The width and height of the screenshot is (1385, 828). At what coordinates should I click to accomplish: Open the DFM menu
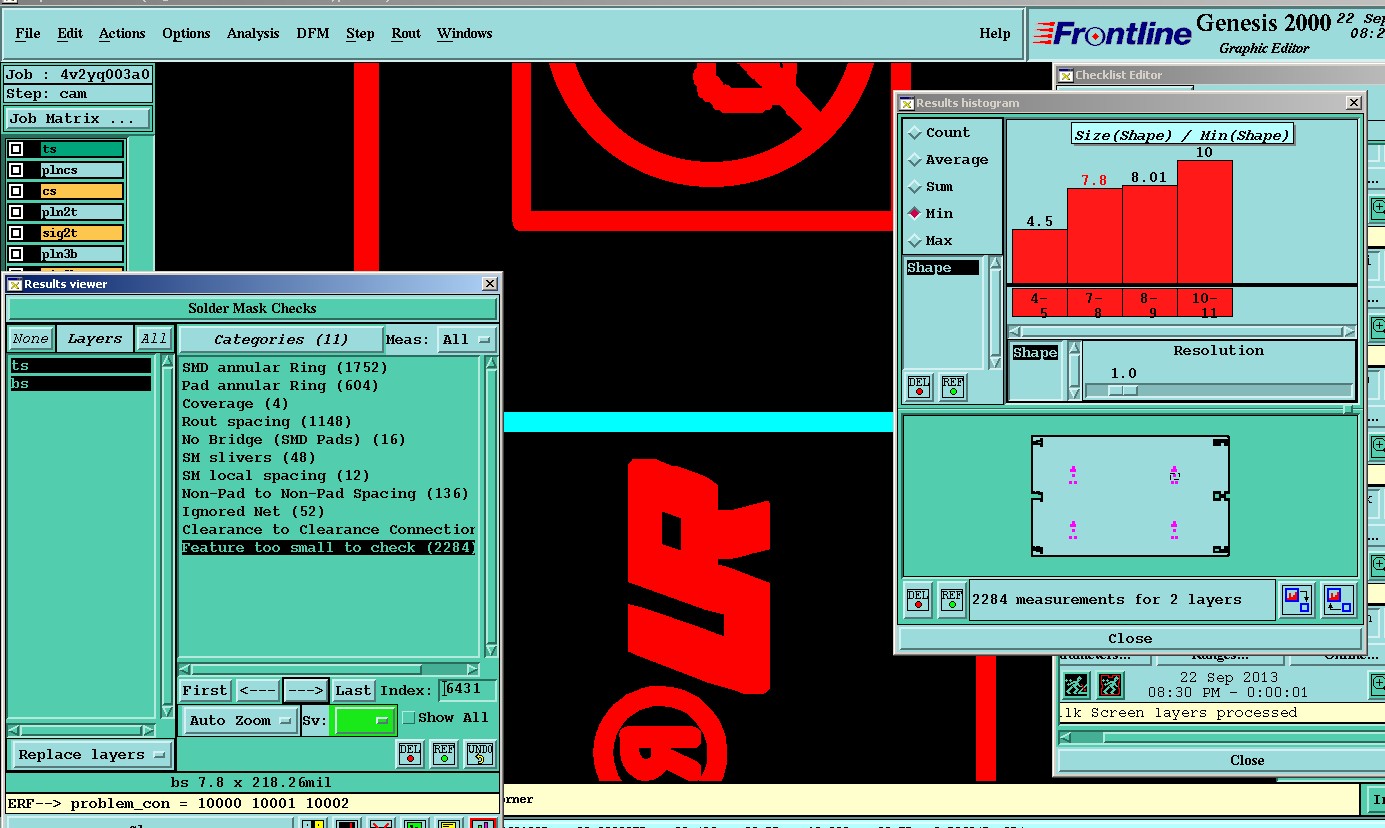click(x=313, y=33)
